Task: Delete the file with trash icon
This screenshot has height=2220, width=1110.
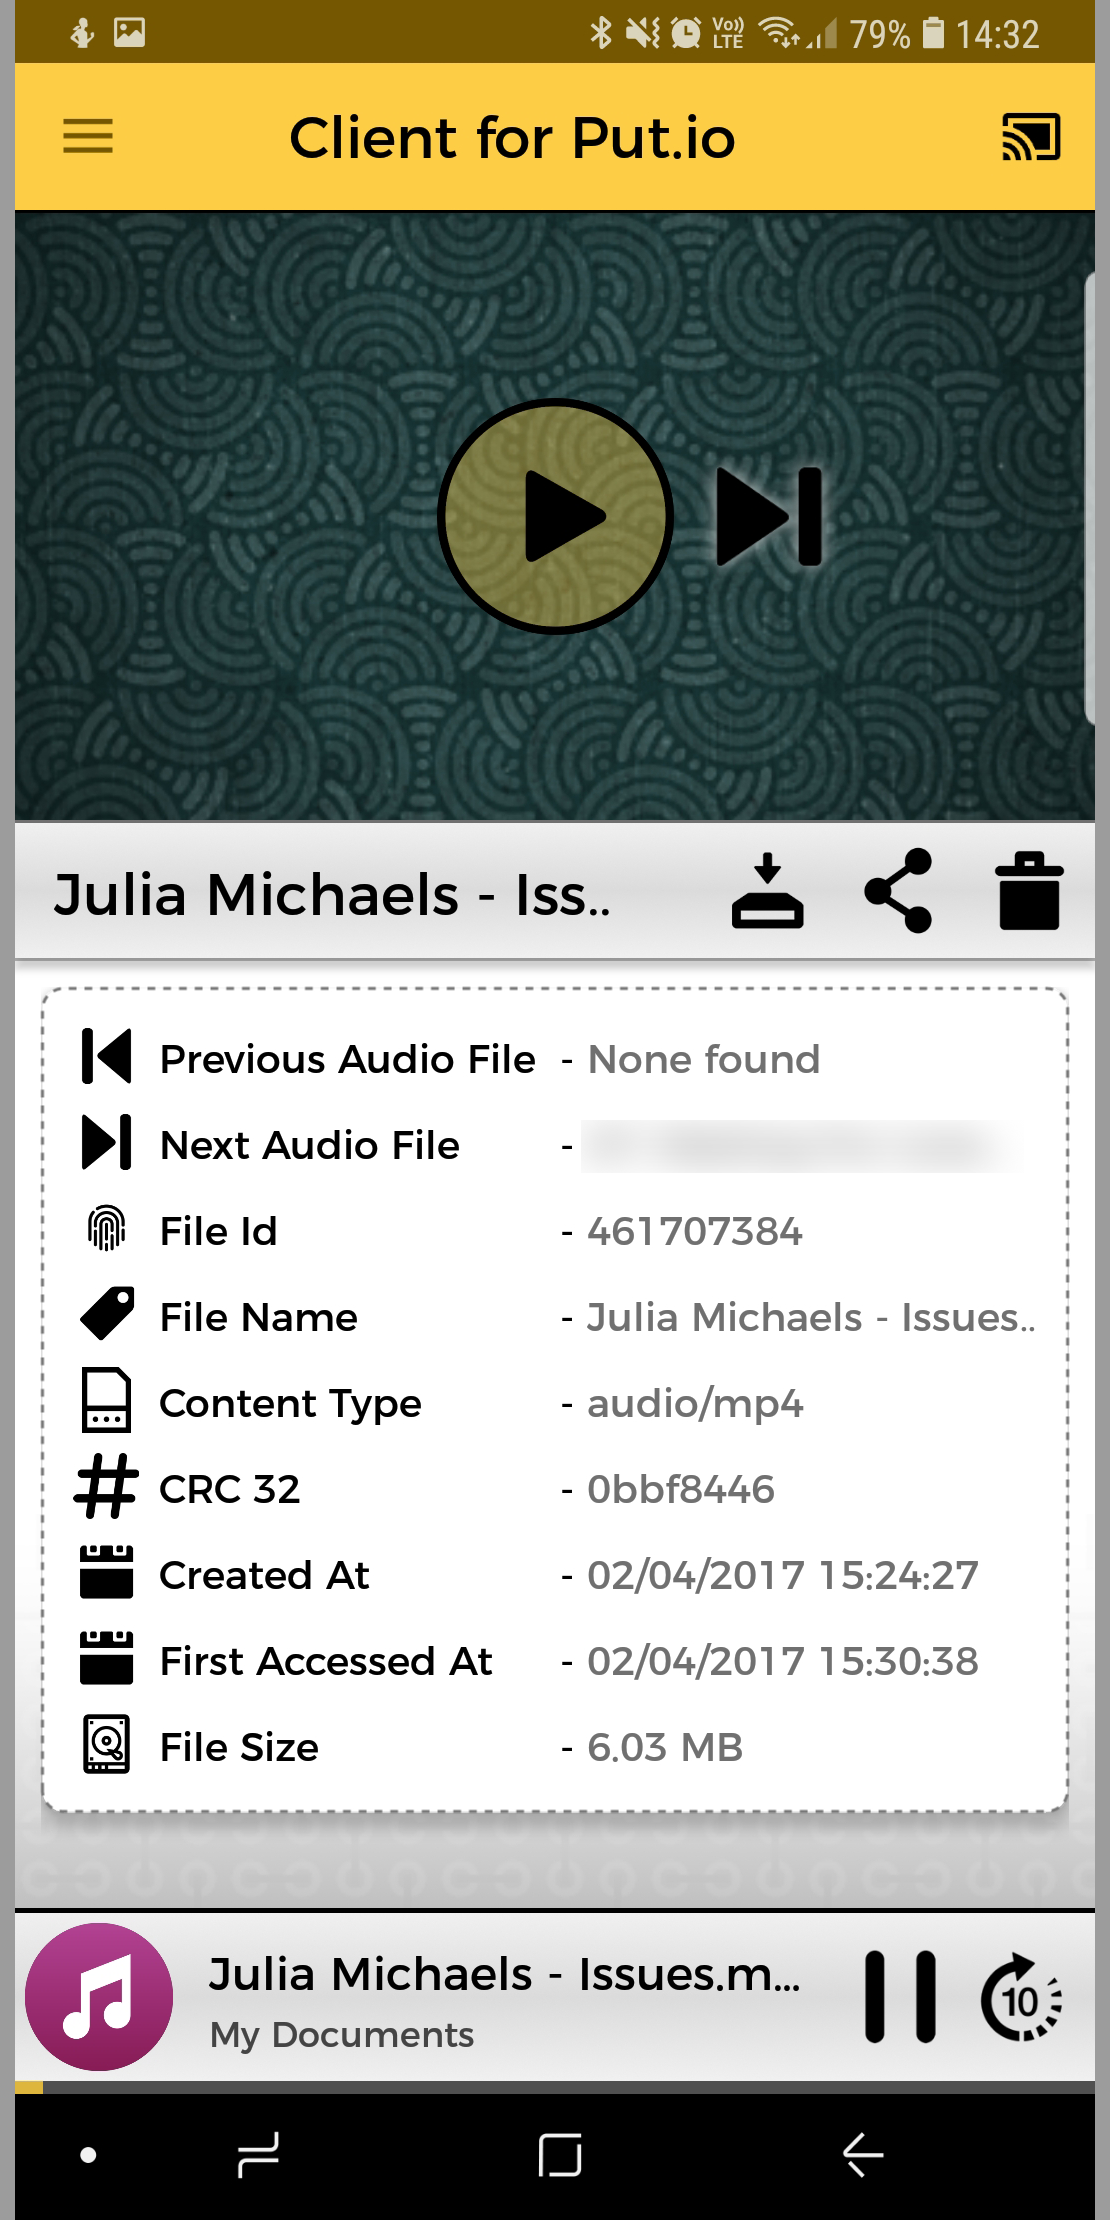Action: (x=1029, y=890)
